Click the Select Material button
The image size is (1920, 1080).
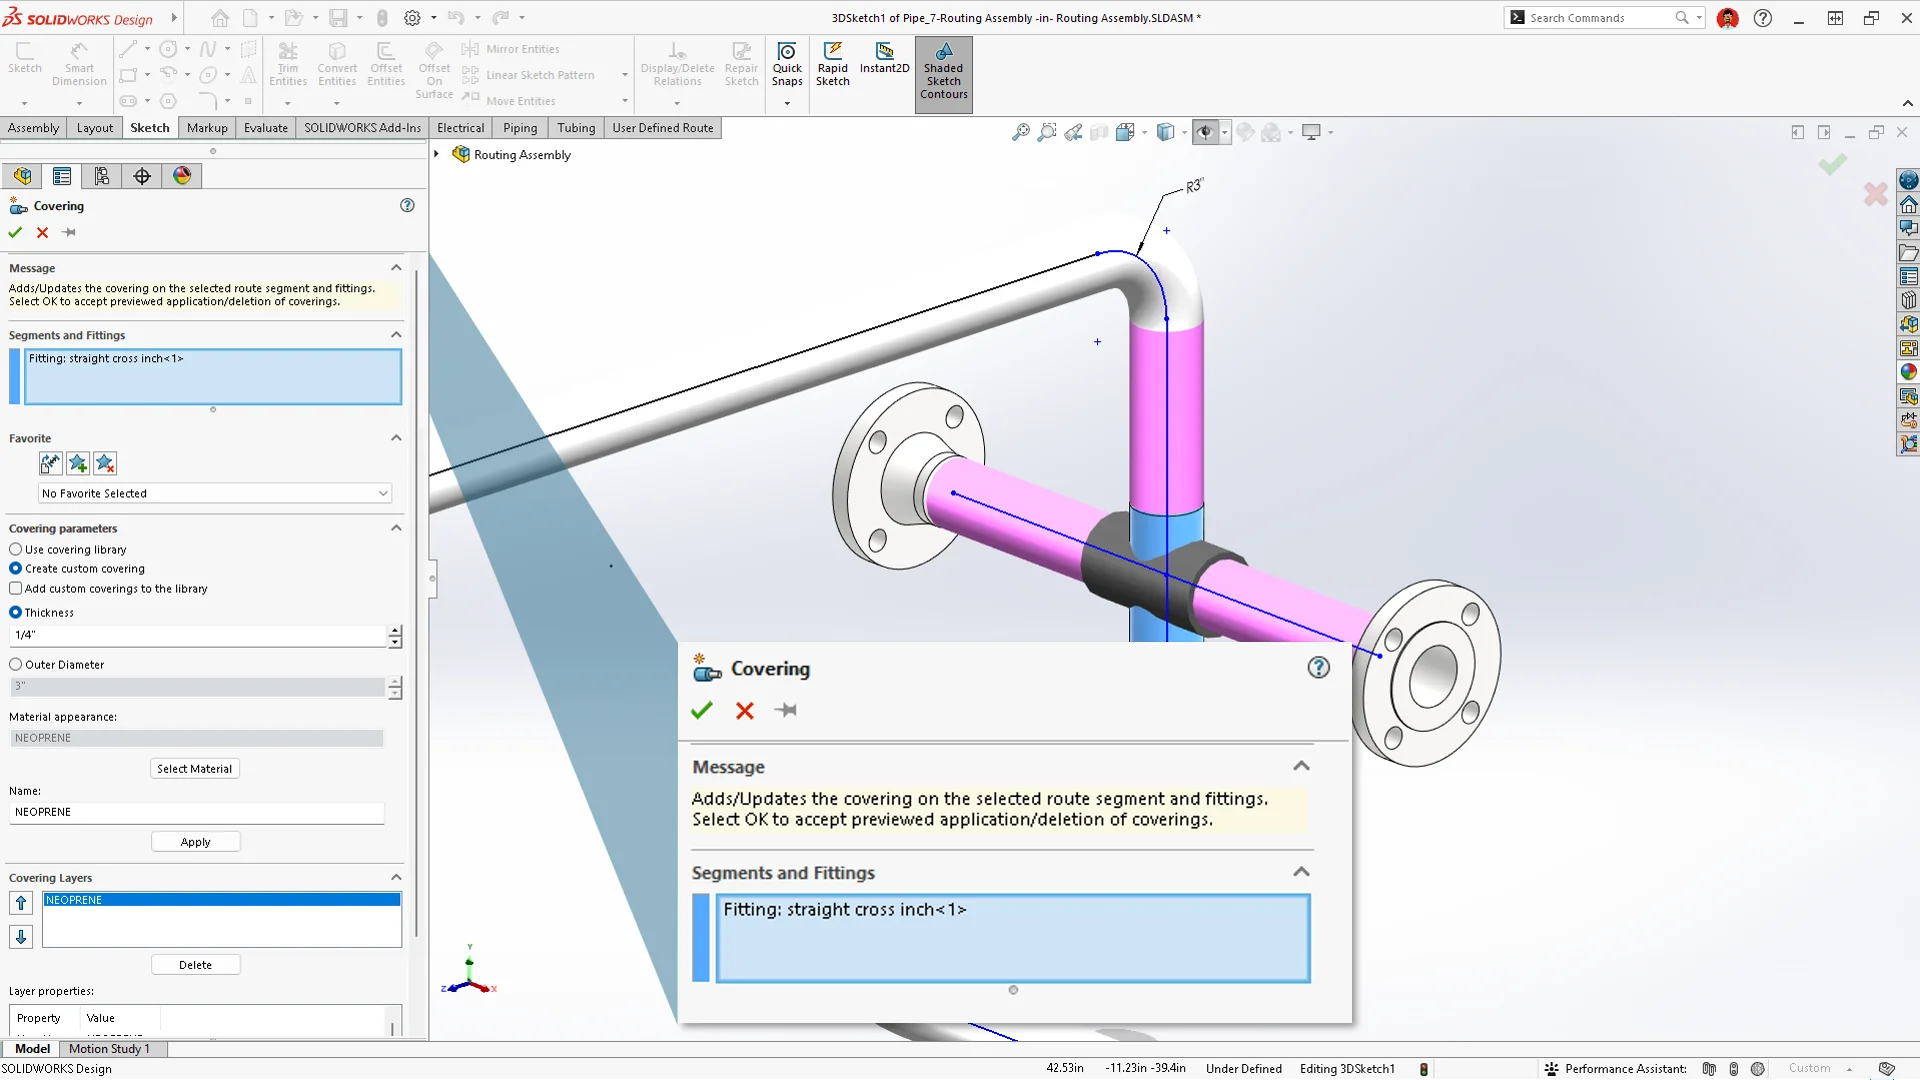[x=195, y=768]
